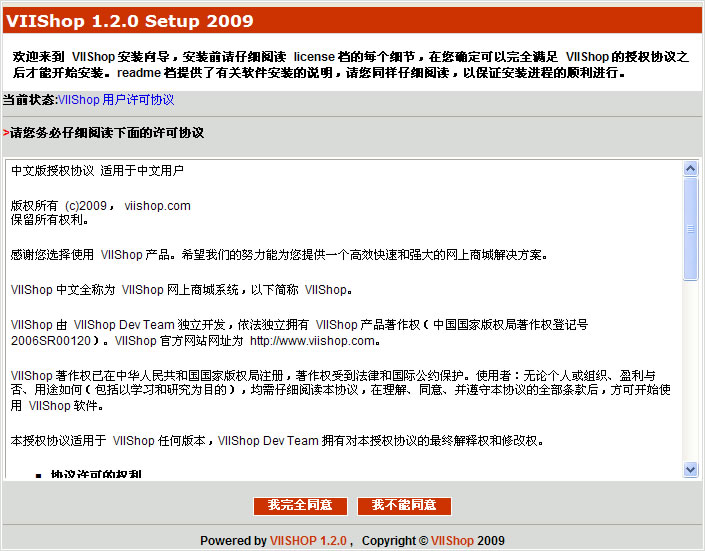
Task: Click the Powered by footer text
Action: [x=233, y=541]
